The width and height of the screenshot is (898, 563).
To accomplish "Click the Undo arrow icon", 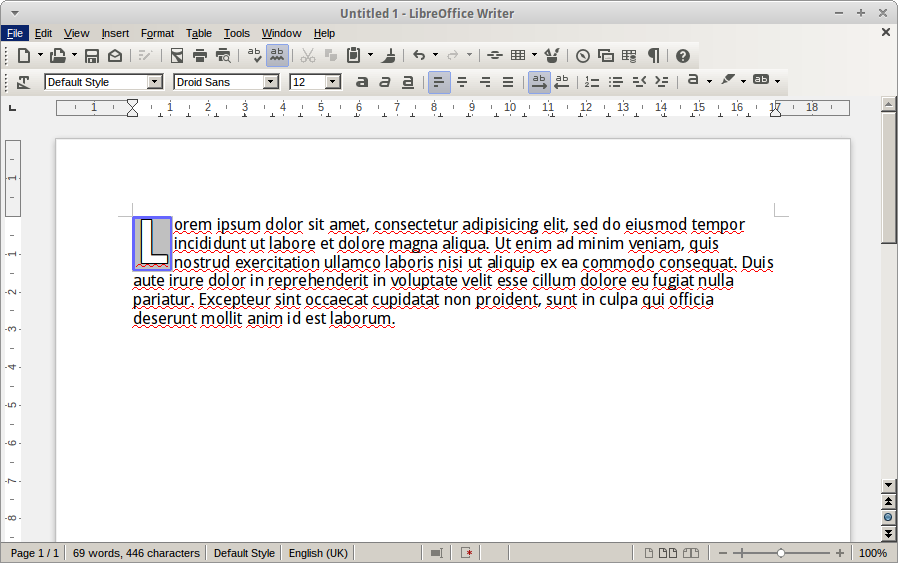I will pyautogui.click(x=419, y=56).
